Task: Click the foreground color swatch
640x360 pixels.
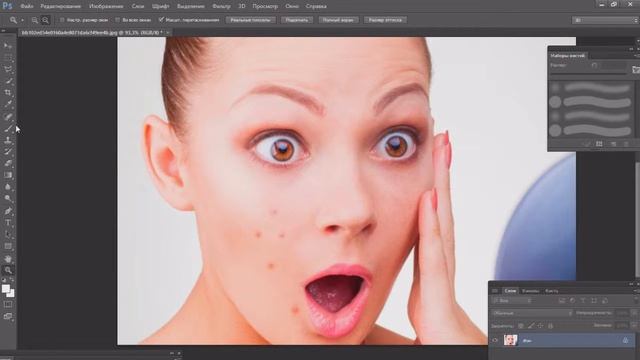Action: [5, 289]
